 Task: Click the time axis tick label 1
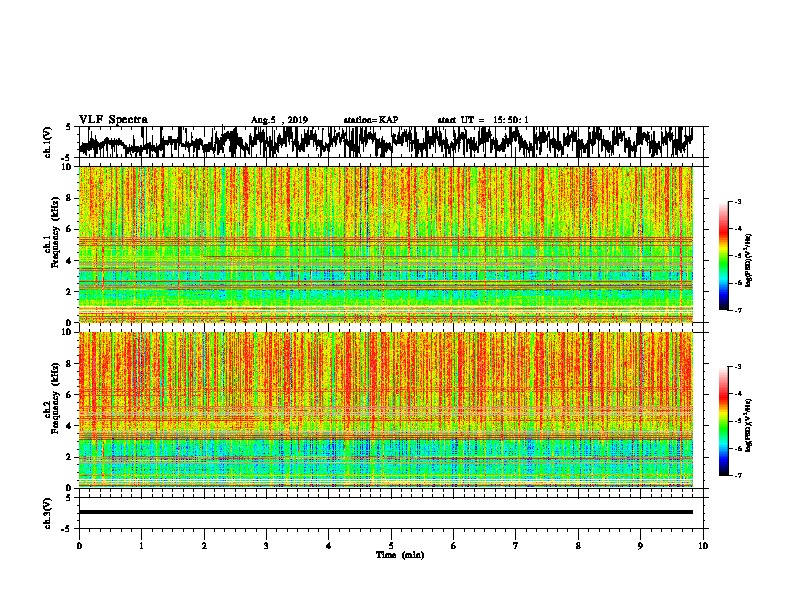click(x=141, y=546)
